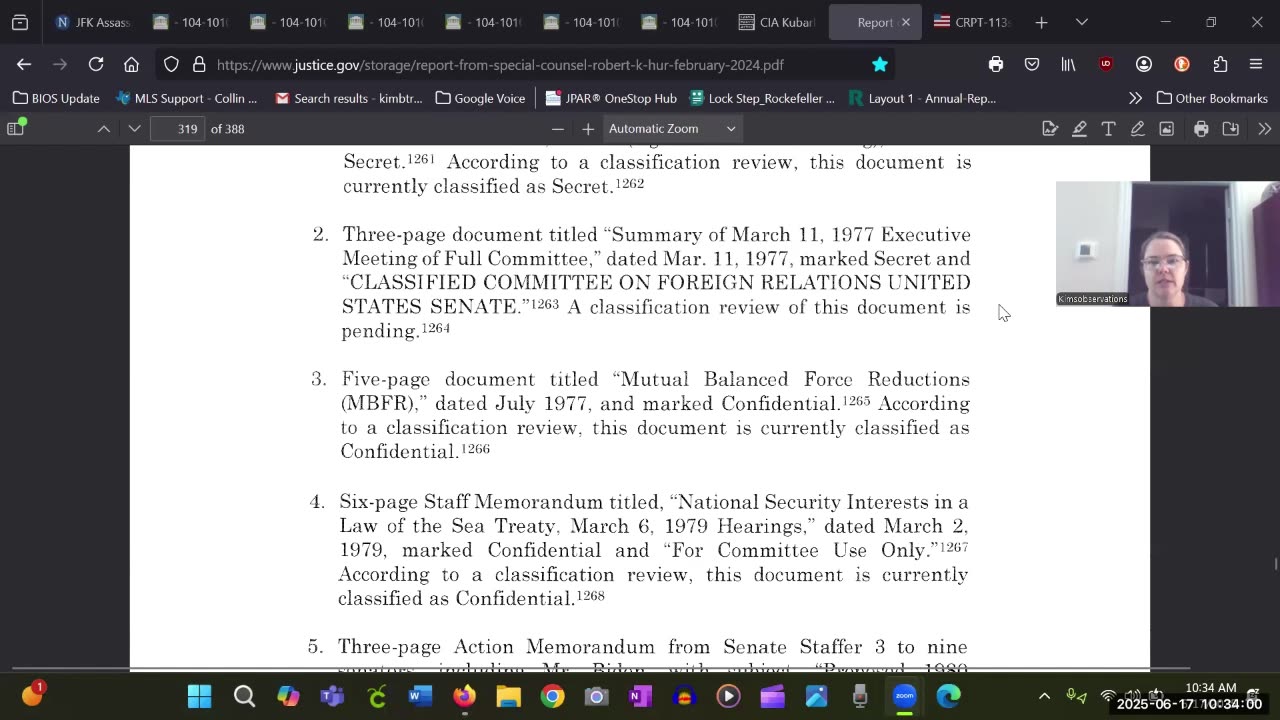Switch to the CIA Kubar tab

(778, 22)
